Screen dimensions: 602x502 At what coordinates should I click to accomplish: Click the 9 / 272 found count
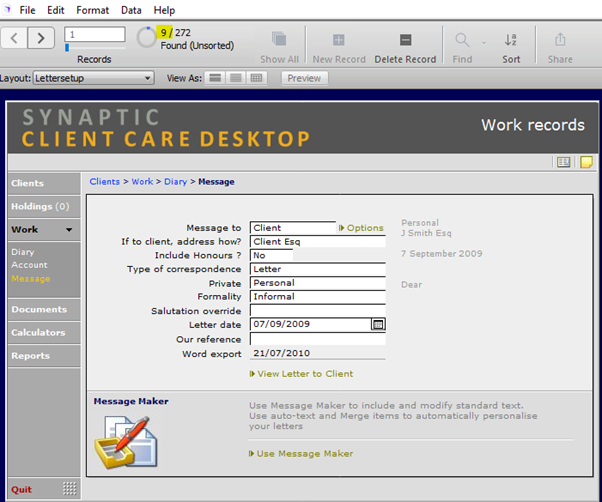click(x=175, y=33)
